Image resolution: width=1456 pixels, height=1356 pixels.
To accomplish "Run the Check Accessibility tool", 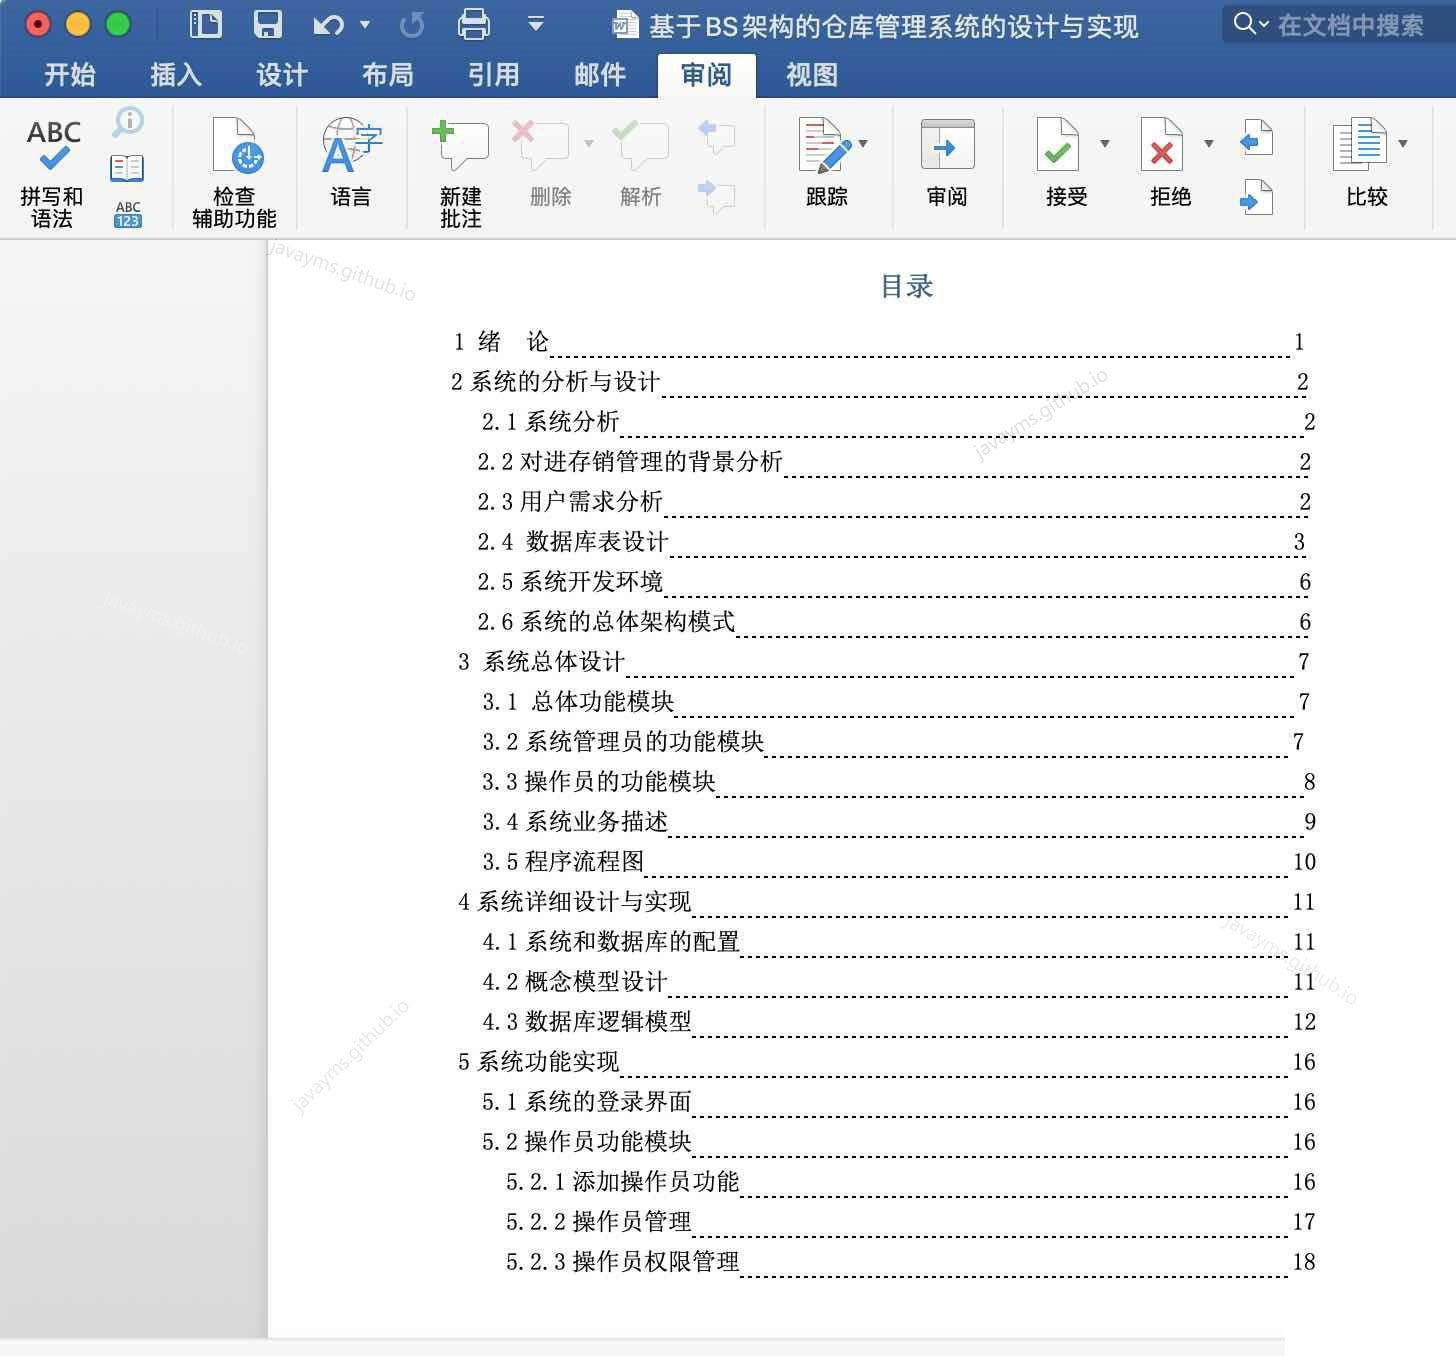I will pos(234,173).
